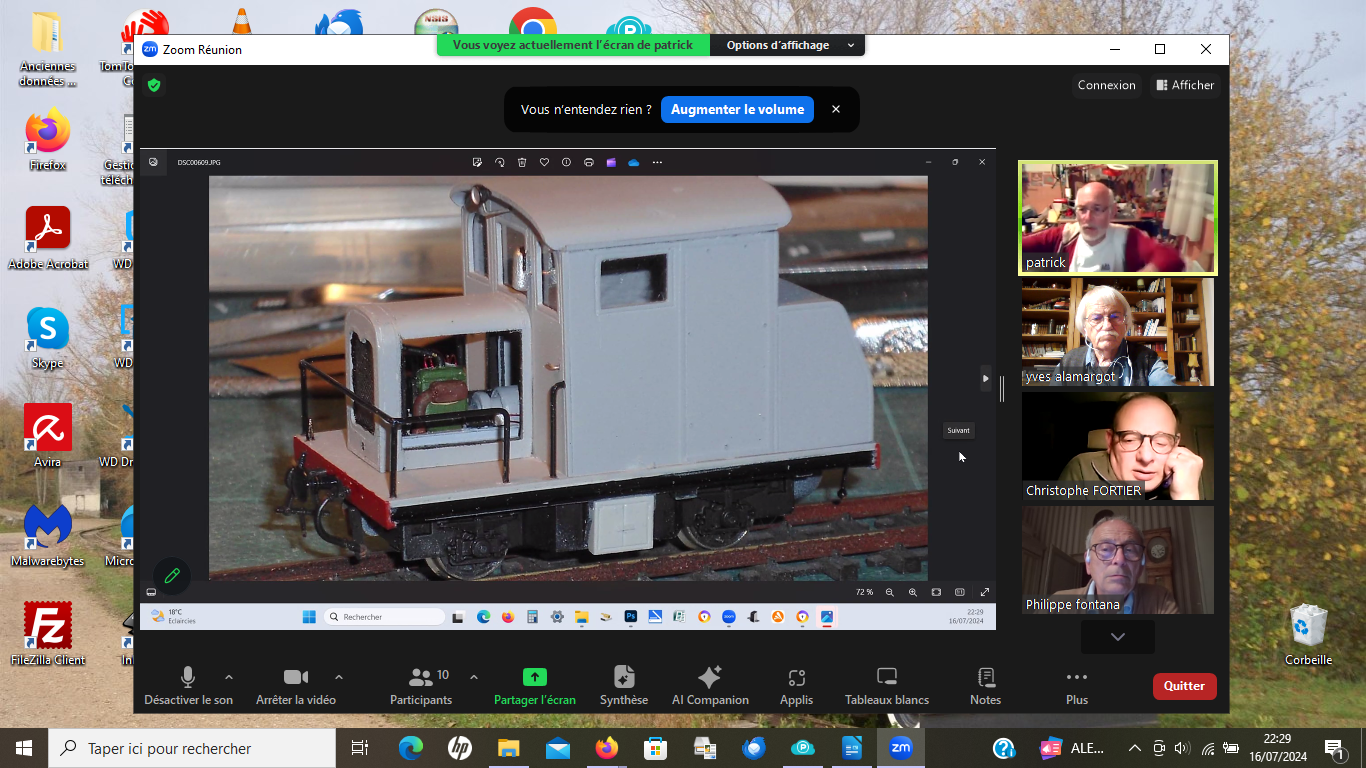Click the rotate icon in shared photo viewer

point(500,162)
